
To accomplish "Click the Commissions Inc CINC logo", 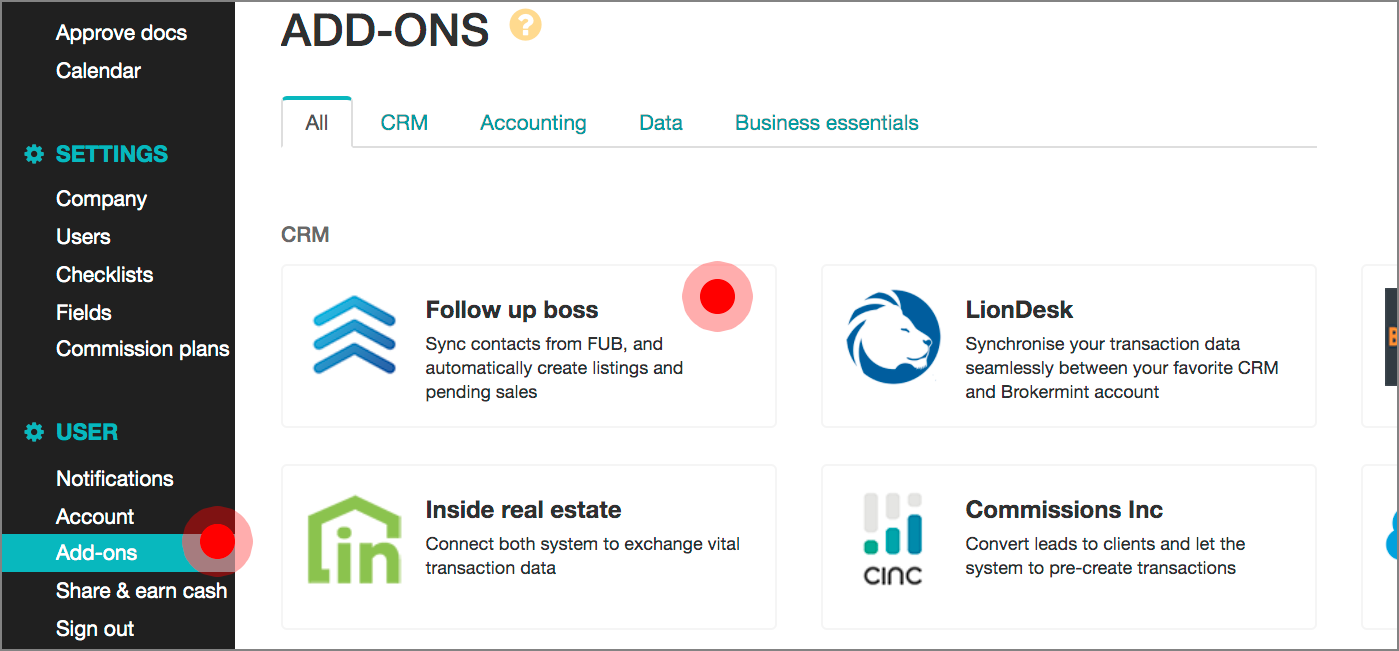I will [x=893, y=538].
